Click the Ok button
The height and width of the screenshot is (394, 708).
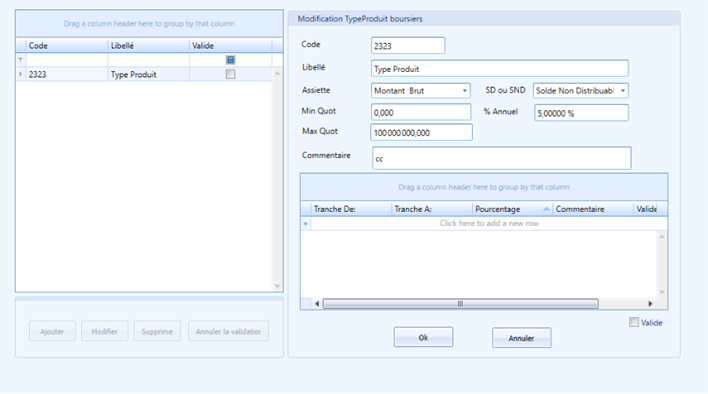coord(423,337)
